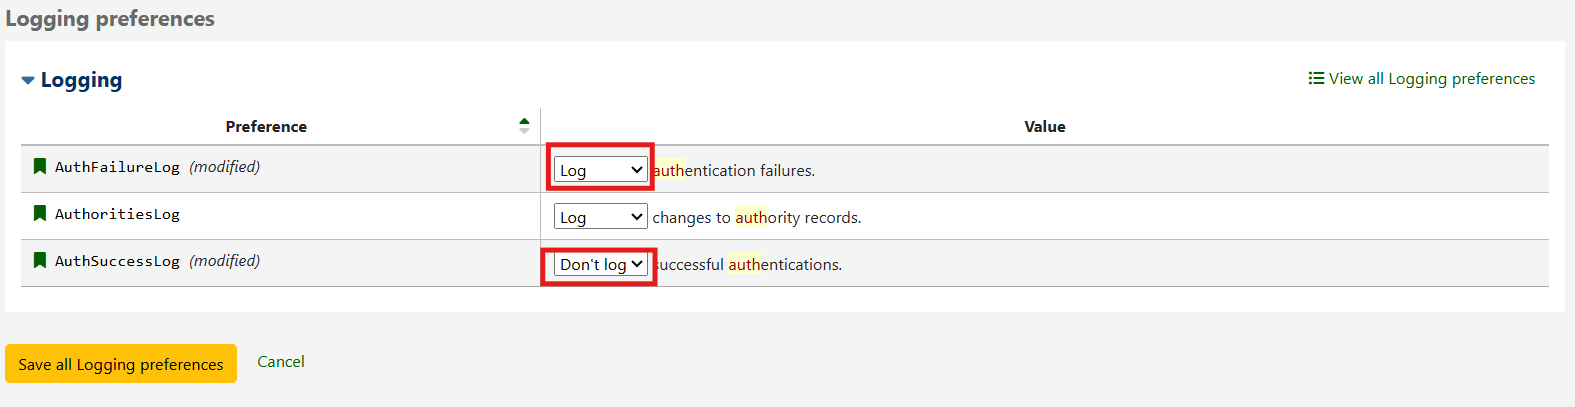The image size is (1575, 407).
Task: Sort by the Preference column header
Action: 266,127
